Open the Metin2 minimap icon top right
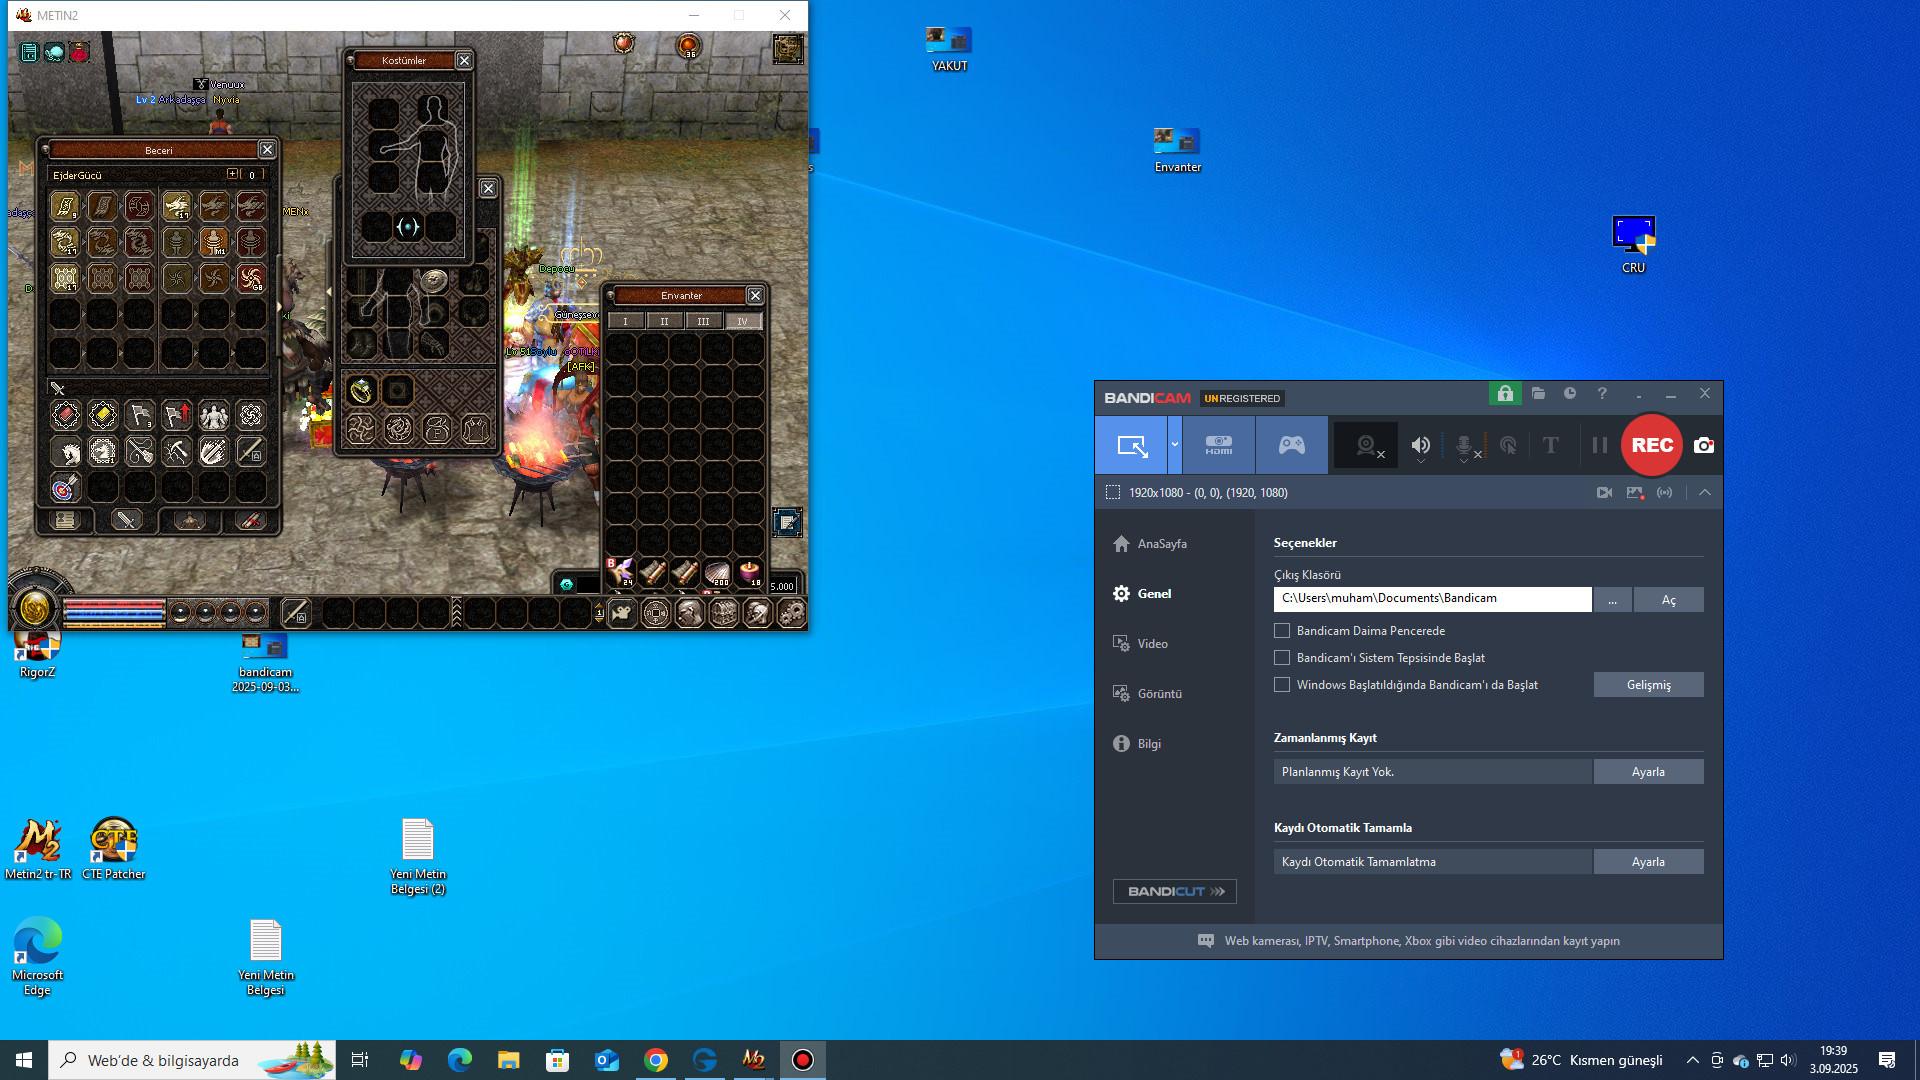The image size is (1920, 1080). point(788,49)
